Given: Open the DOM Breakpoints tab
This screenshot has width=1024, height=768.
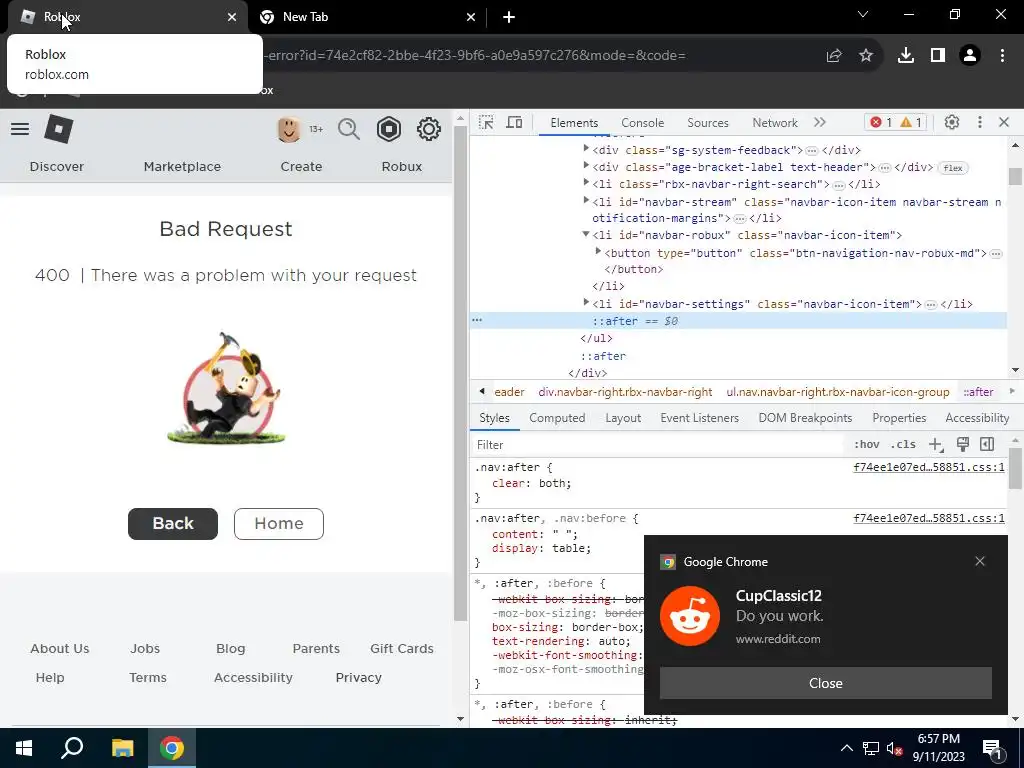Looking at the screenshot, I should [805, 418].
